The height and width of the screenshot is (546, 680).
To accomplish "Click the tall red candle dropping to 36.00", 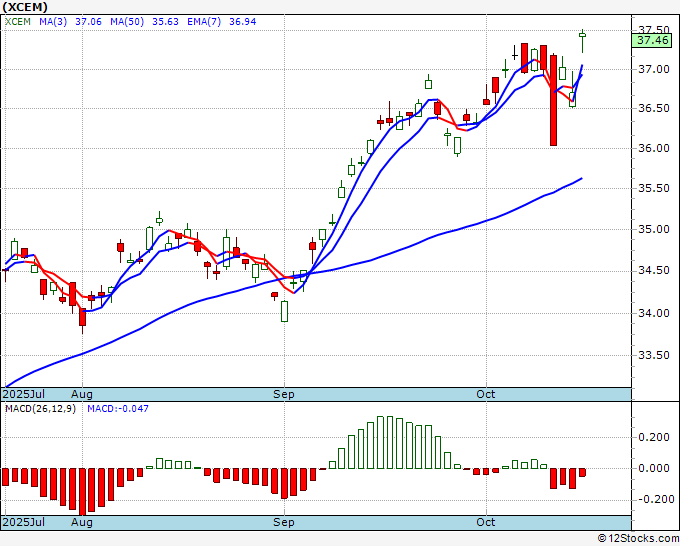I will (553, 100).
